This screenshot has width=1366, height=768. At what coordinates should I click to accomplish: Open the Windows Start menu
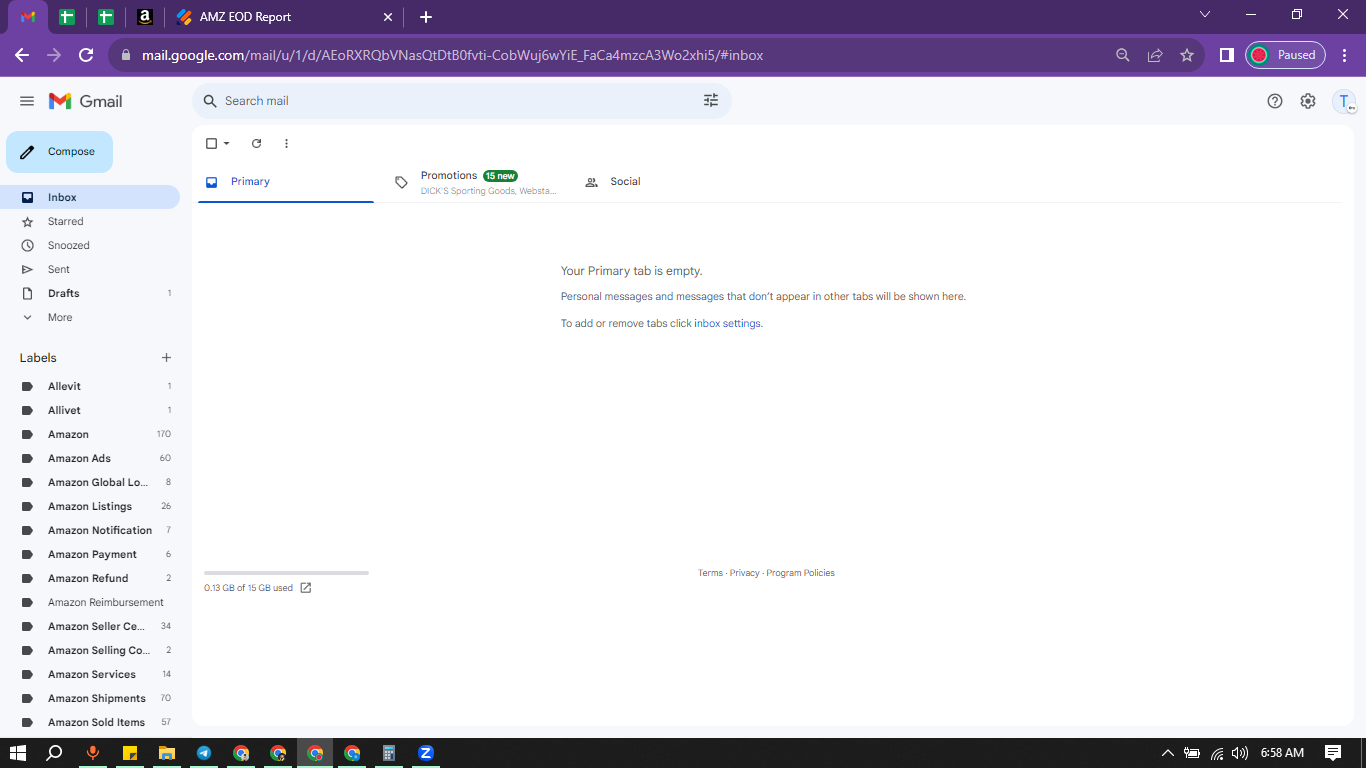coord(18,753)
